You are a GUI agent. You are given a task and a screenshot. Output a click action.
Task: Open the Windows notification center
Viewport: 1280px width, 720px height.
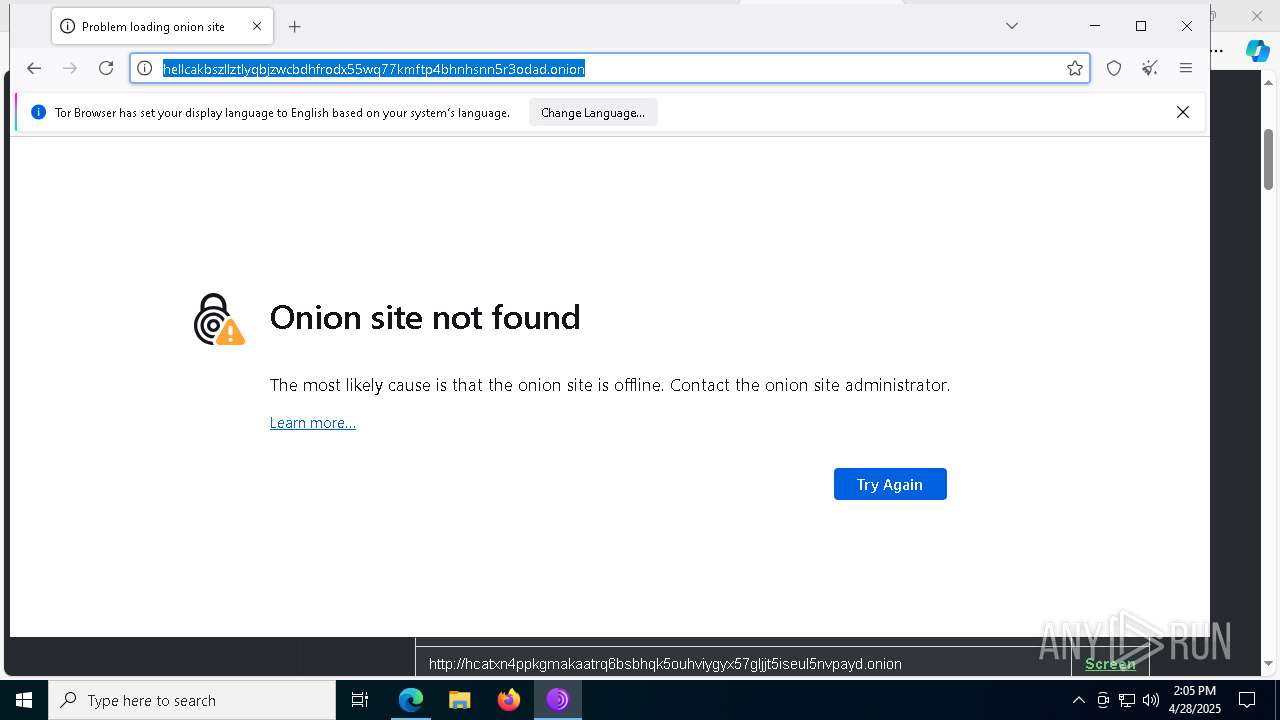(x=1247, y=700)
